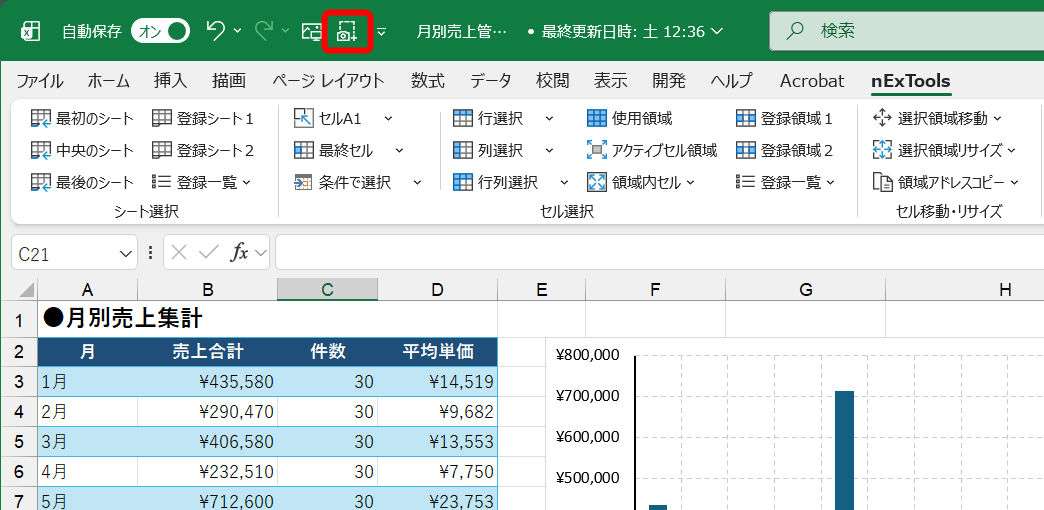Viewport: 1044px width, 510px height.
Task: Toggle the AutoSave switch off
Action: [x=160, y=31]
